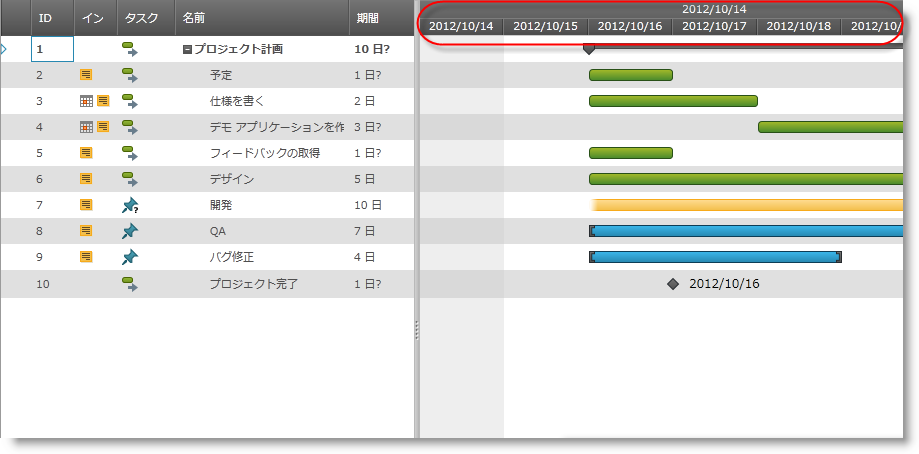
Task: Click the 2012/10/18 timescale header
Action: click(x=799, y=26)
